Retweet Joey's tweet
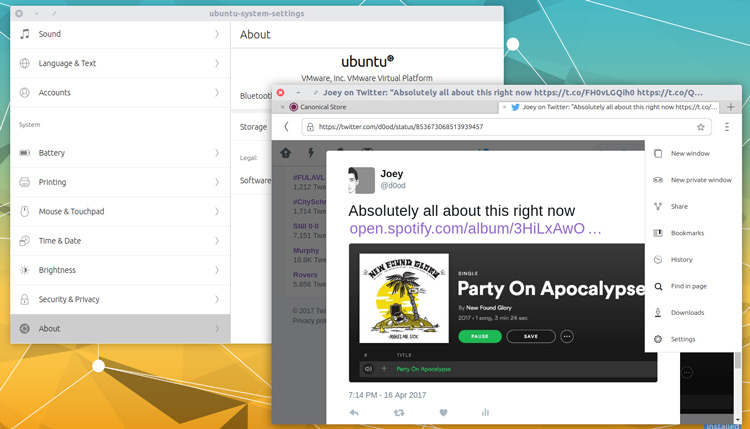Screen dimensions: 750x429 398,412
